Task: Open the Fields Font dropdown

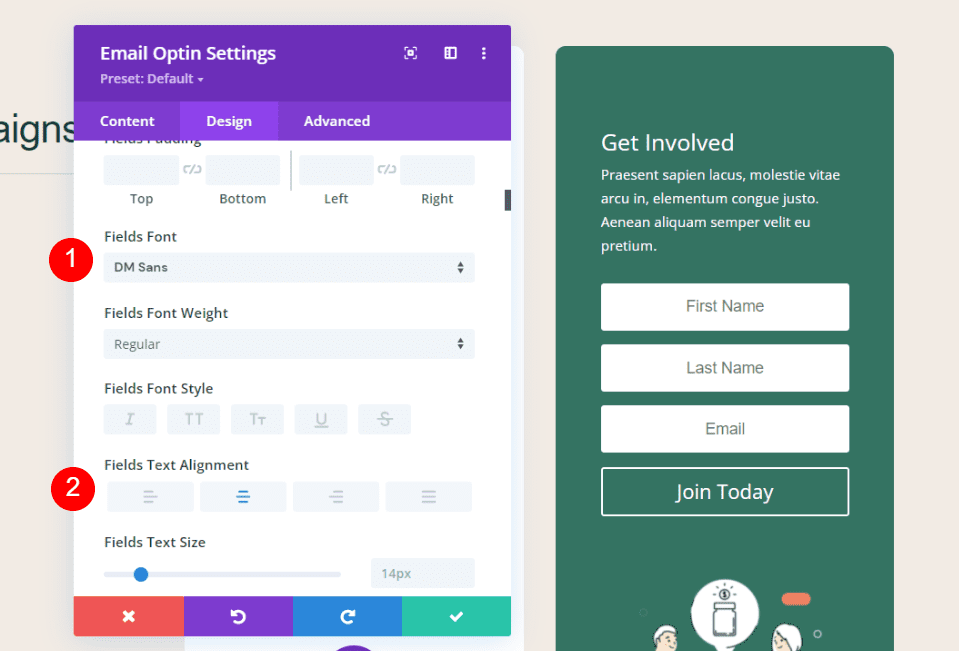Action: point(288,267)
